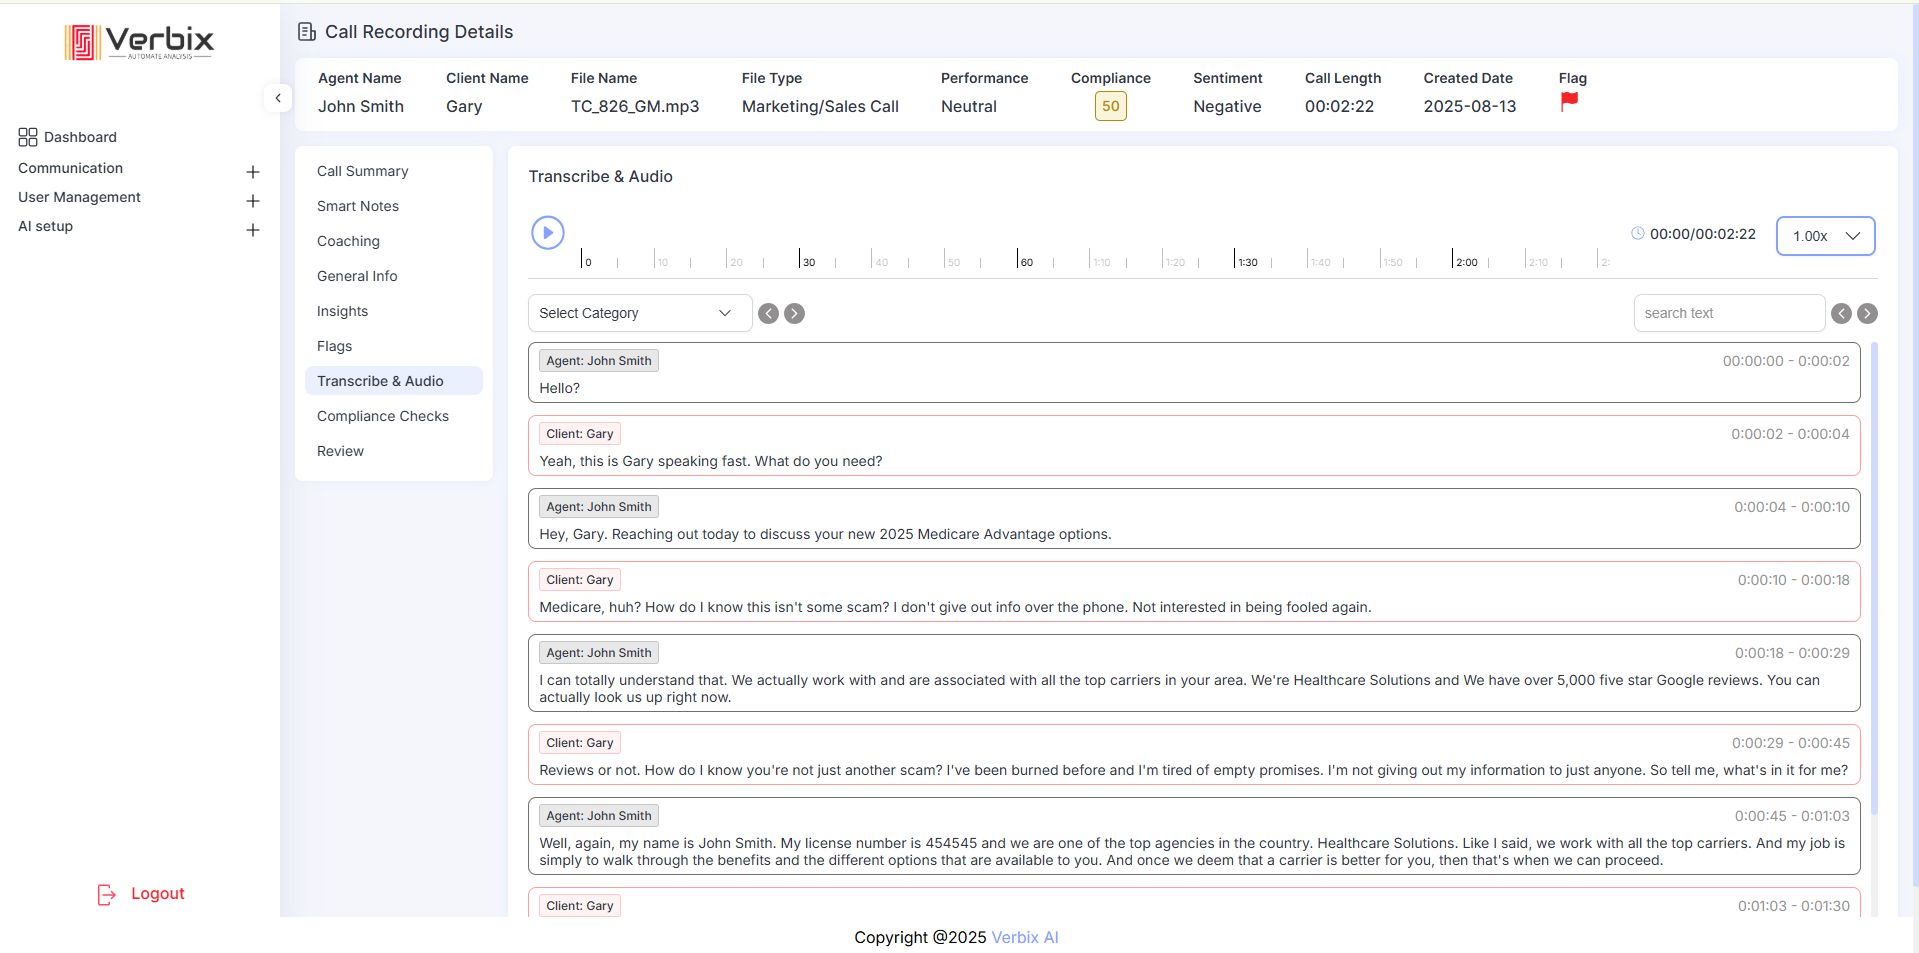The image size is (1919, 953).
Task: Click the file type Marketing/Sales Call
Action: [x=820, y=106]
